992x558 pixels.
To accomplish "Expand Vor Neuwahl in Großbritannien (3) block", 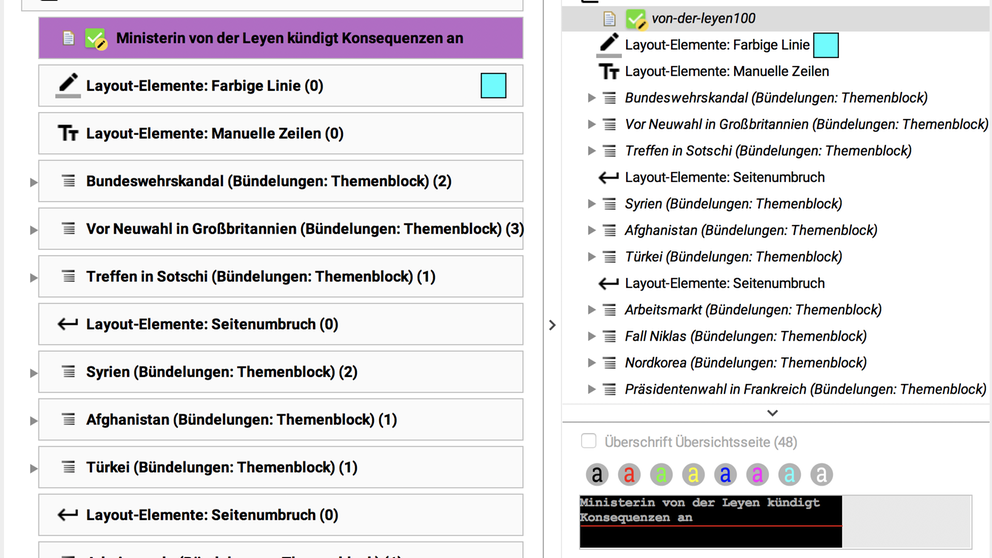I will click(34, 230).
